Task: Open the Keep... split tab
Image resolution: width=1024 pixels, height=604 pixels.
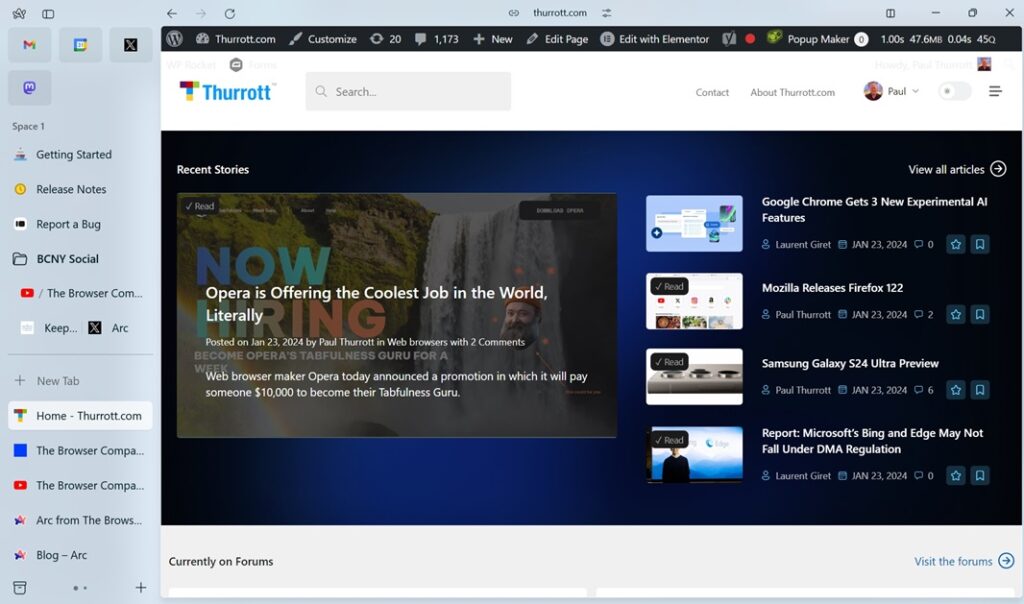Action: [x=50, y=328]
